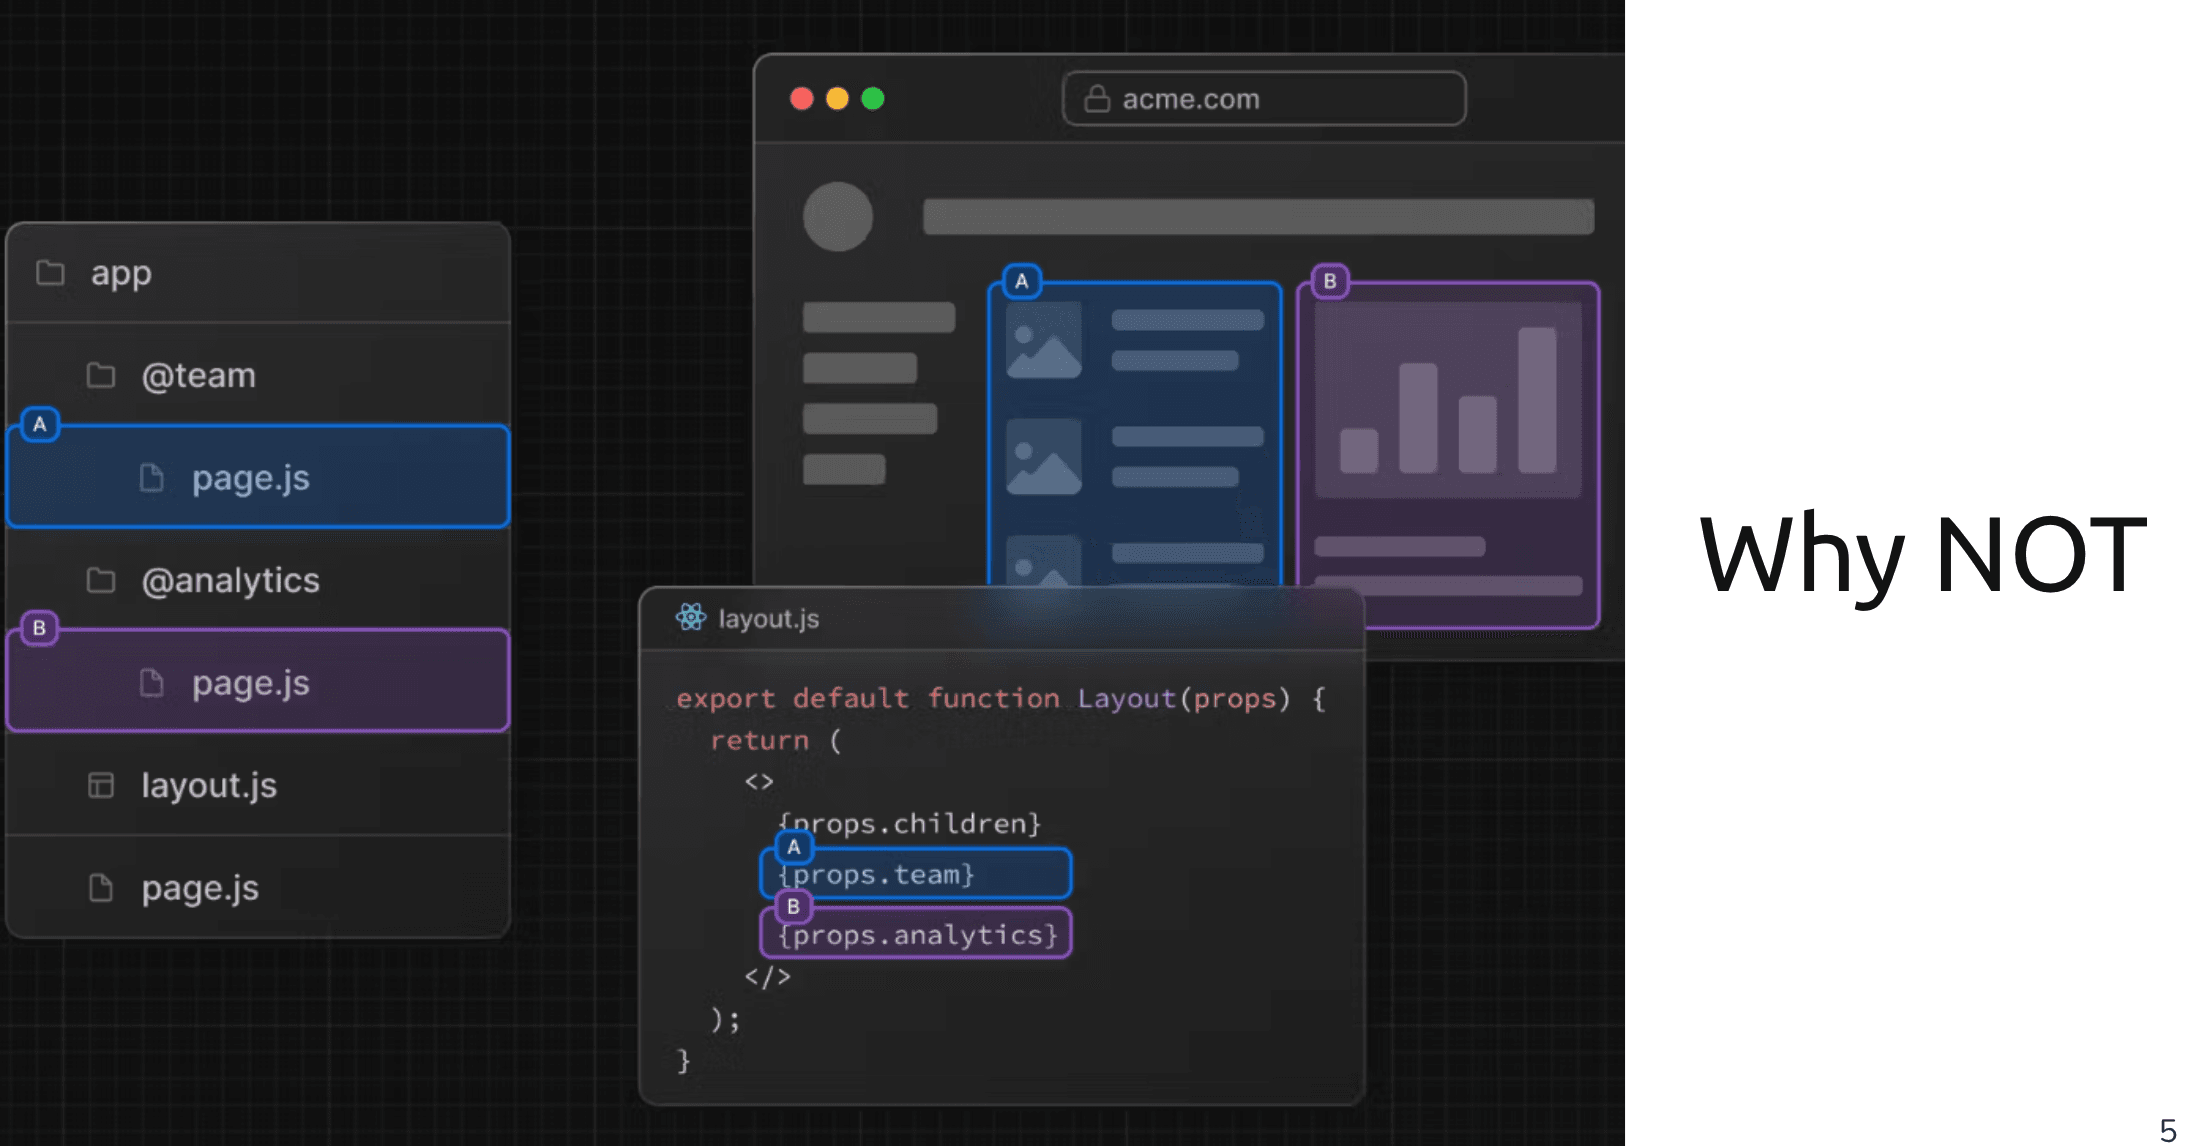
Task: Click the @analytics folder icon
Action: 101,580
